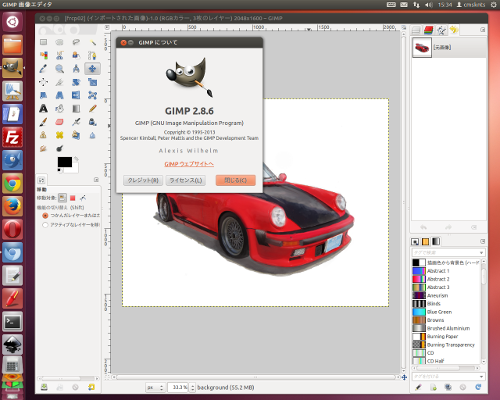The width and height of the screenshot is (500, 400).
Task: Select the Clone stamp tool
Action: (x=43, y=135)
